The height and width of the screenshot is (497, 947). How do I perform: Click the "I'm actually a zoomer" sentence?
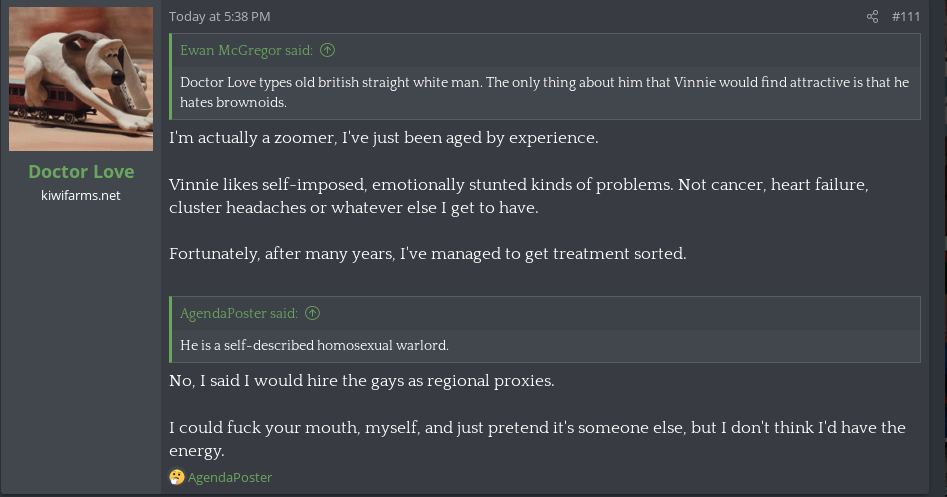(x=383, y=138)
